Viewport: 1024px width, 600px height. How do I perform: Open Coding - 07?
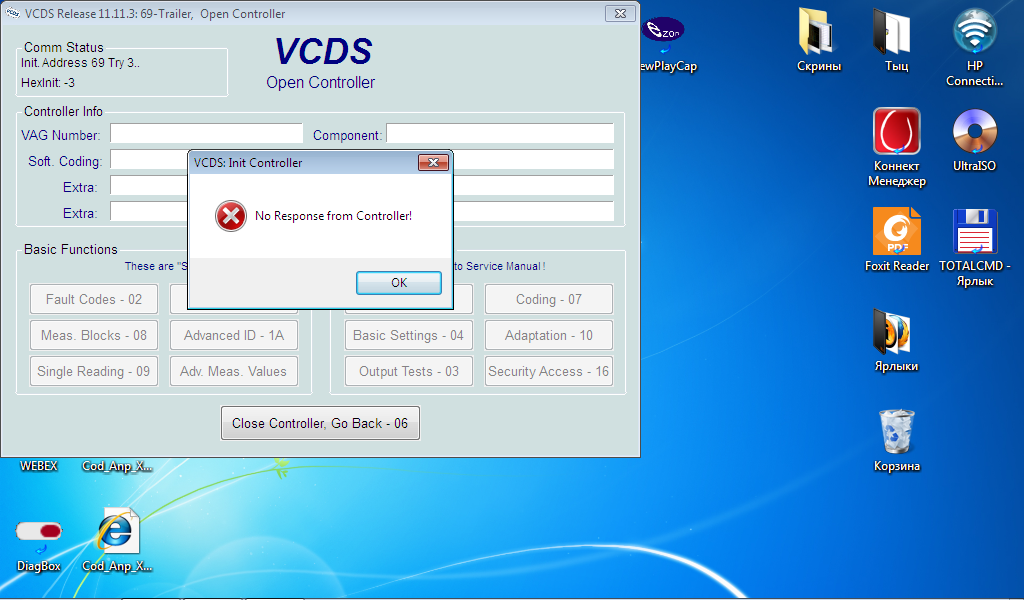tap(549, 299)
